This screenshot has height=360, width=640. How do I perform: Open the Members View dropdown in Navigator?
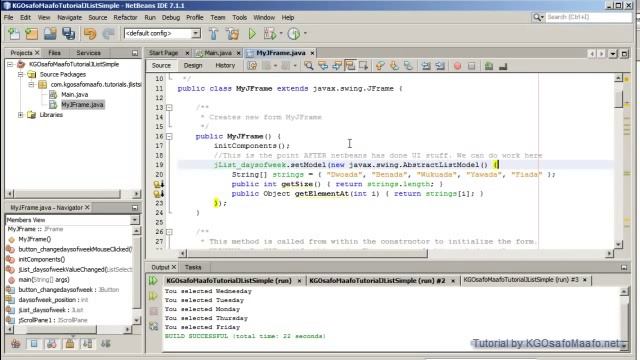134,220
